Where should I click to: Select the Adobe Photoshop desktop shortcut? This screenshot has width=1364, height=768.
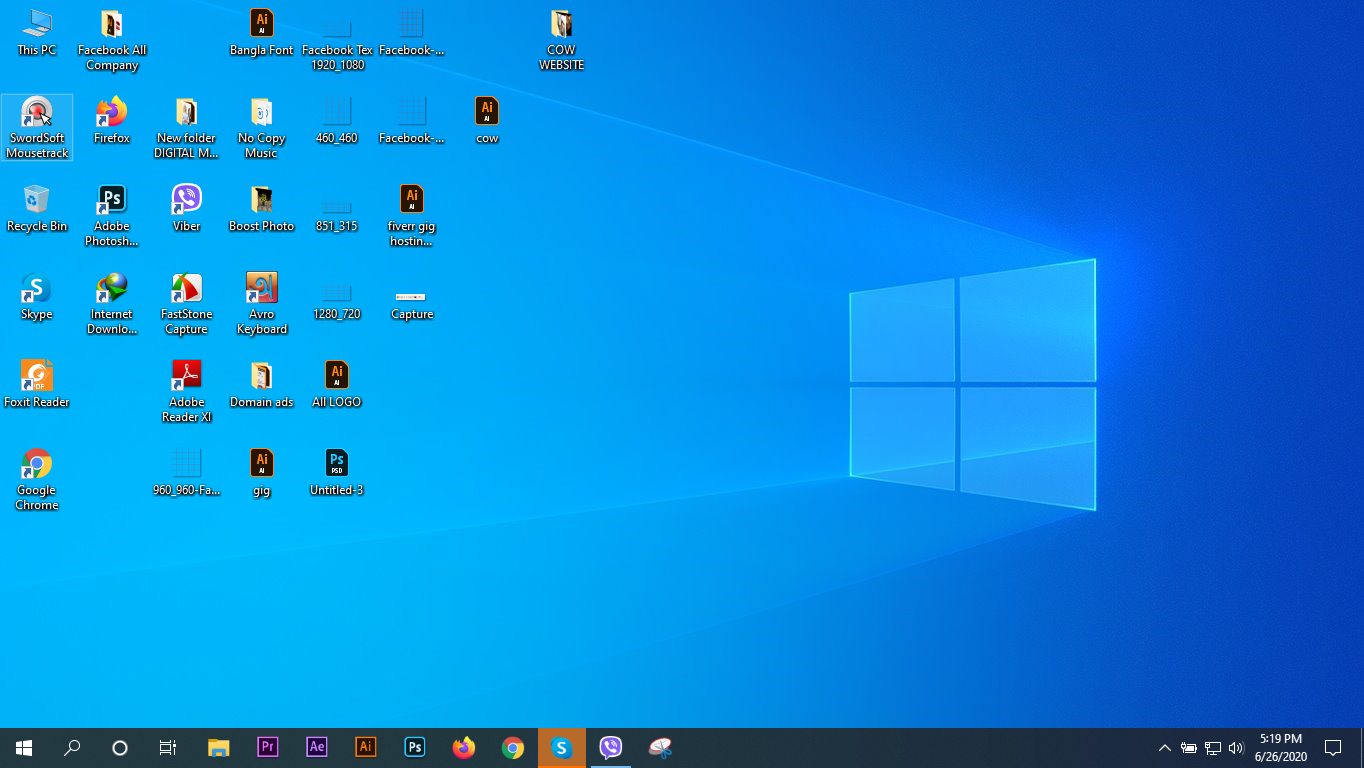[112, 216]
